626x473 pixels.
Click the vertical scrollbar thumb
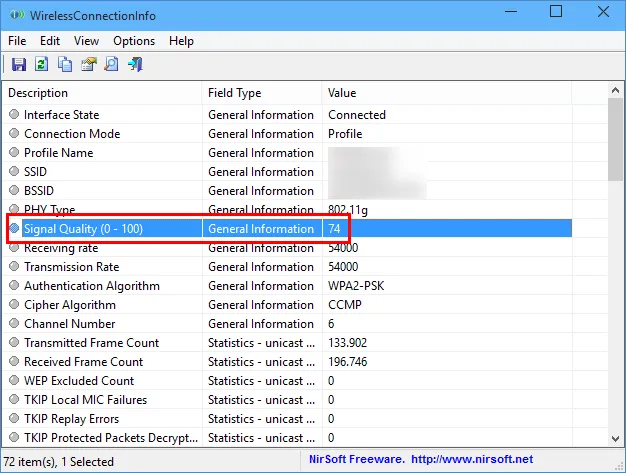615,139
